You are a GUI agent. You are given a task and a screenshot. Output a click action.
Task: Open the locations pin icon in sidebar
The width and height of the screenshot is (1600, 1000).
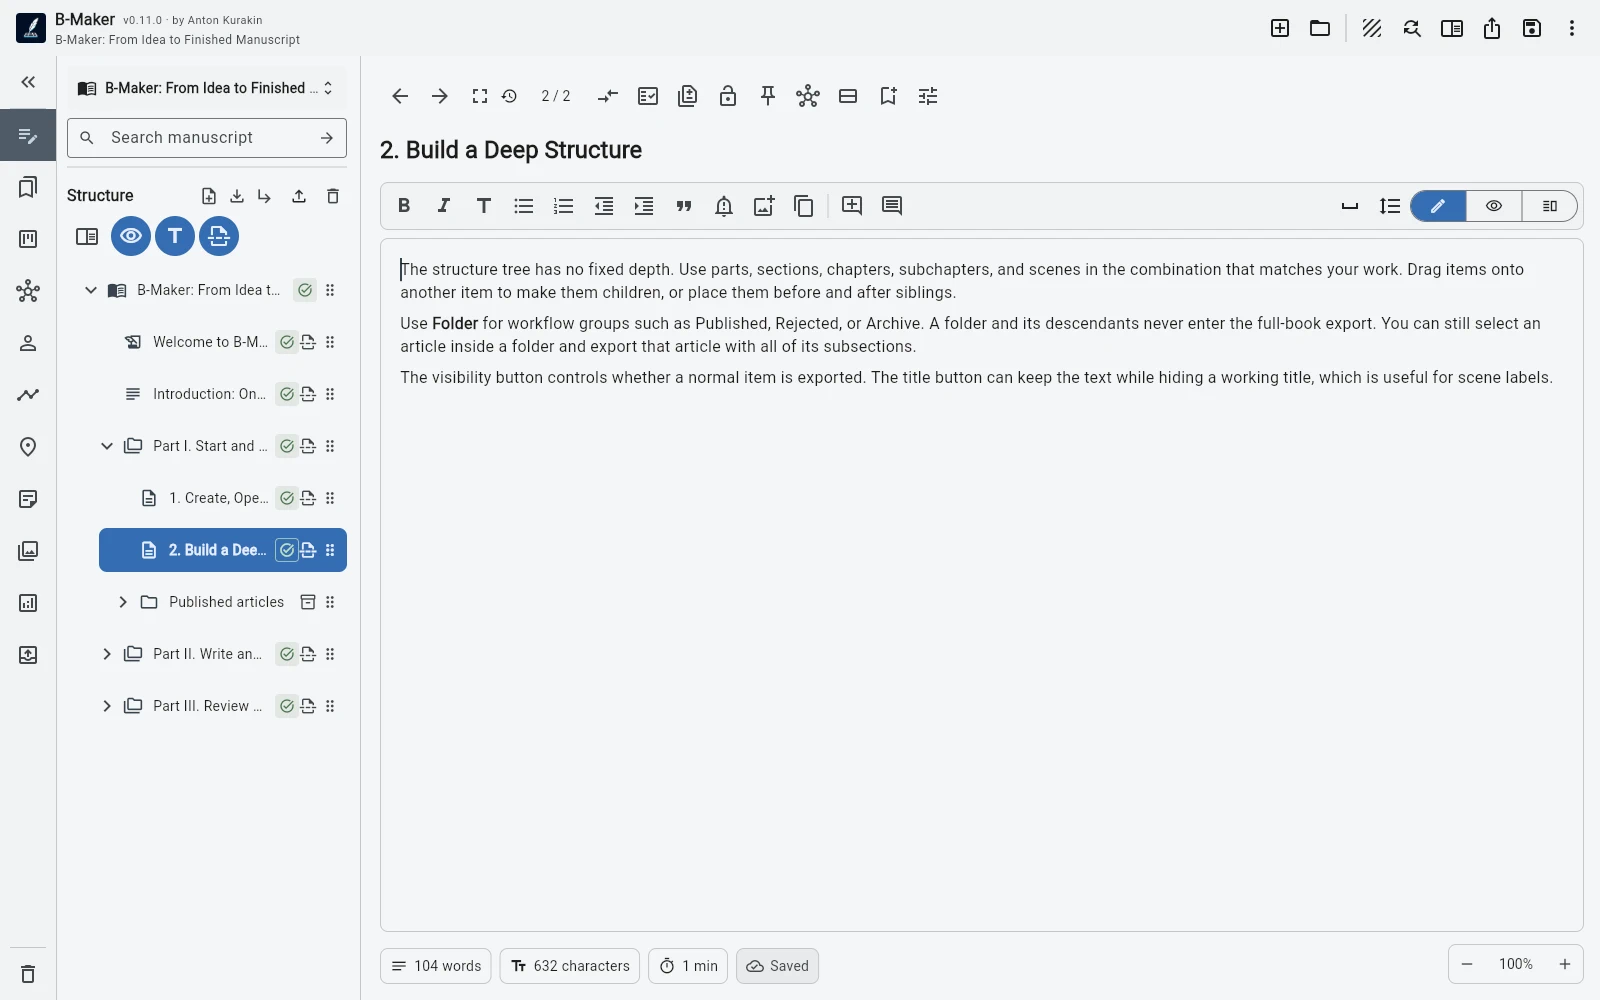tap(28, 447)
